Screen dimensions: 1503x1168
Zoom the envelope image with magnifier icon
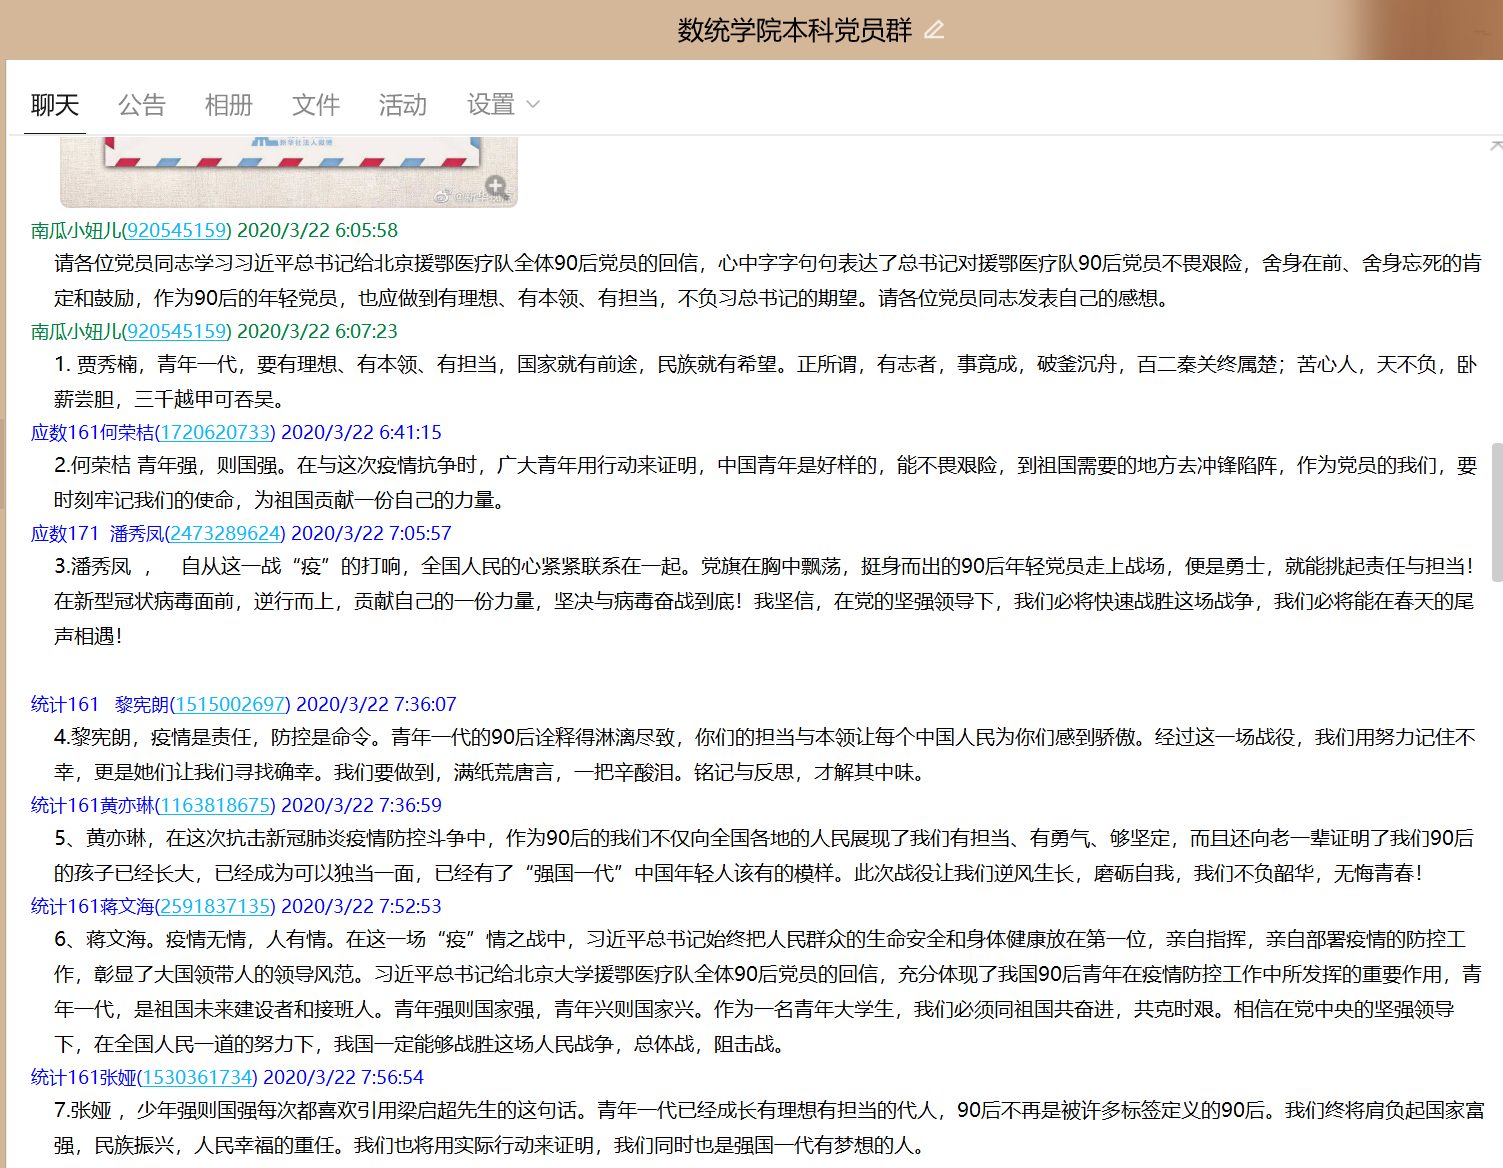pyautogui.click(x=496, y=186)
